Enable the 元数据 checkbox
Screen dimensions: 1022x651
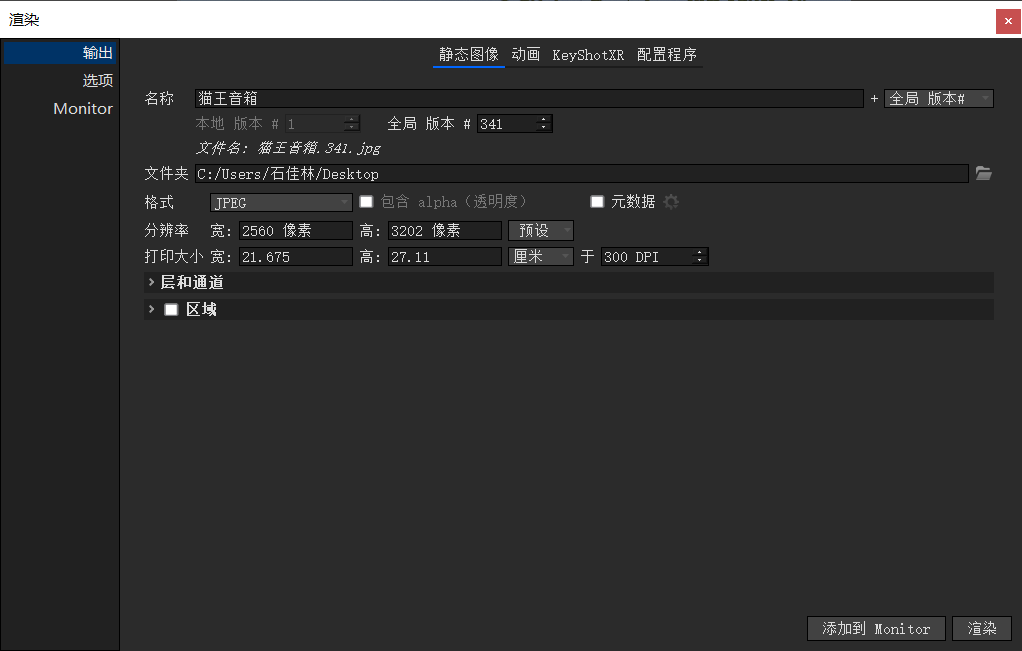596,201
